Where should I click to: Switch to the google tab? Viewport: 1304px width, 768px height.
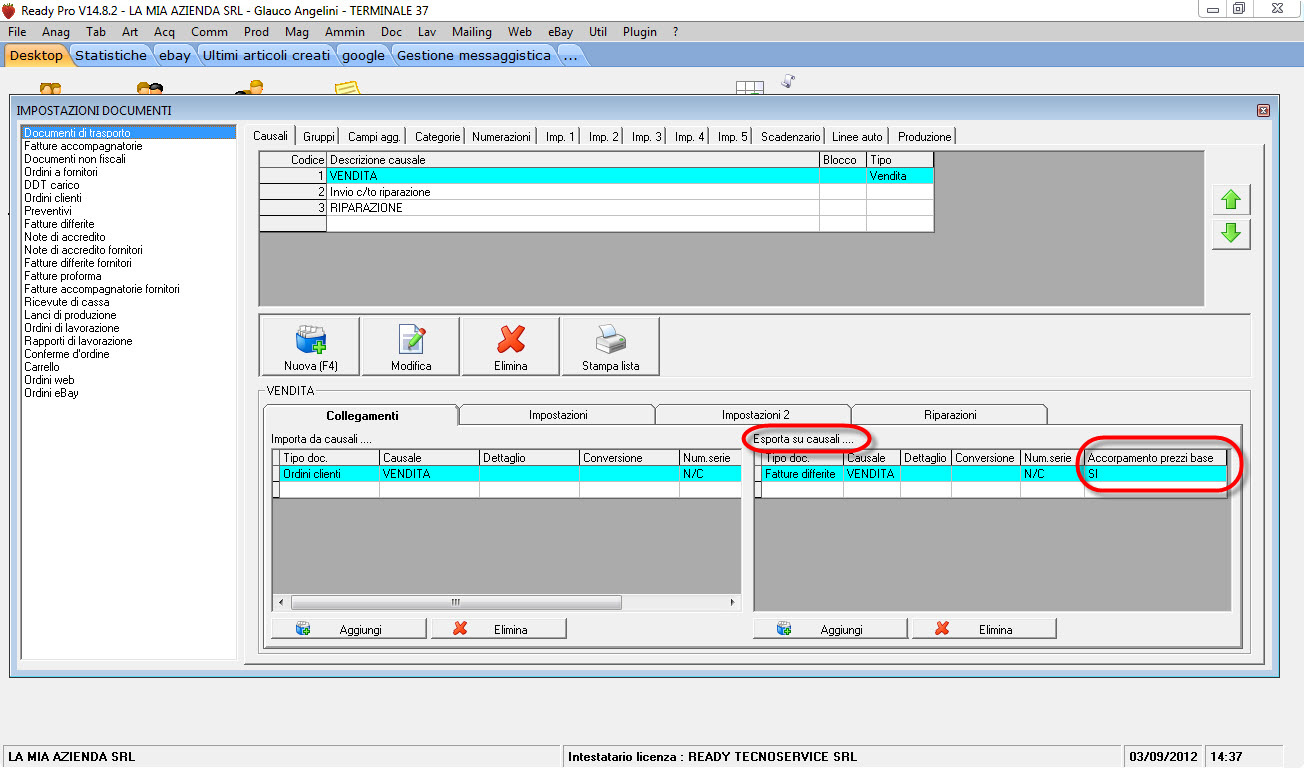[x=363, y=55]
